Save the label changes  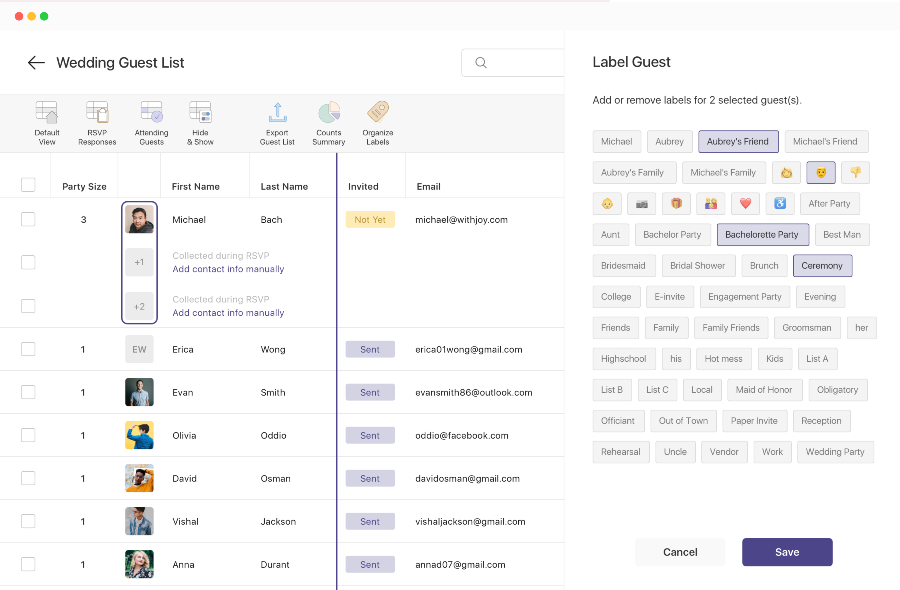point(787,552)
